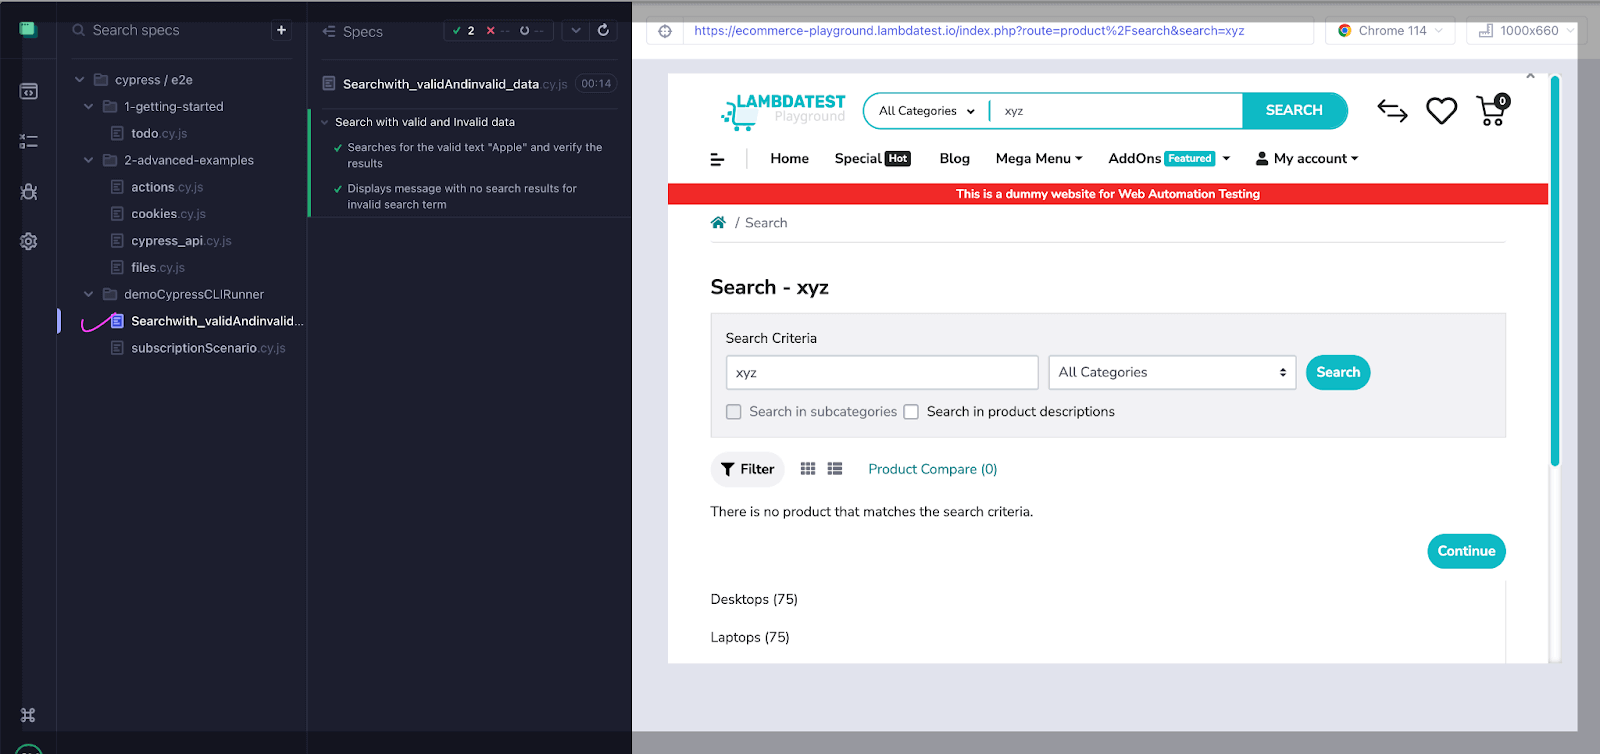Click the Filter button
The height and width of the screenshot is (754, 1600).
click(x=747, y=469)
